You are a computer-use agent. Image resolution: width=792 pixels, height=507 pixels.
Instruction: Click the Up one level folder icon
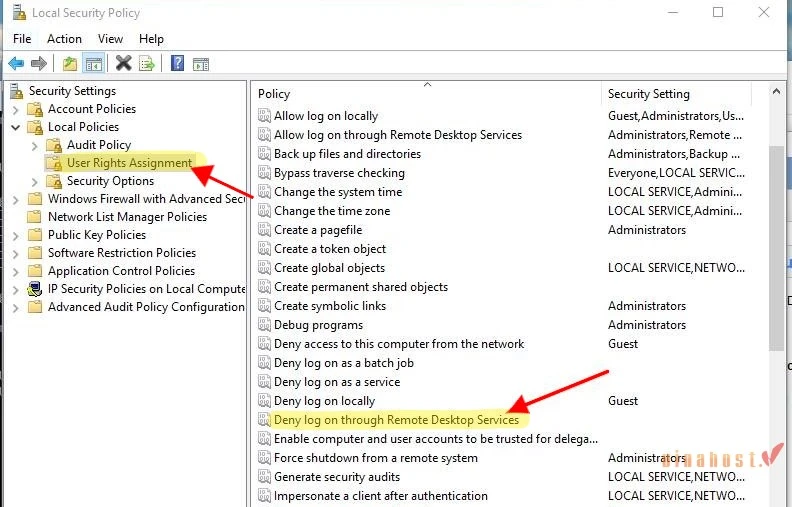coord(70,64)
